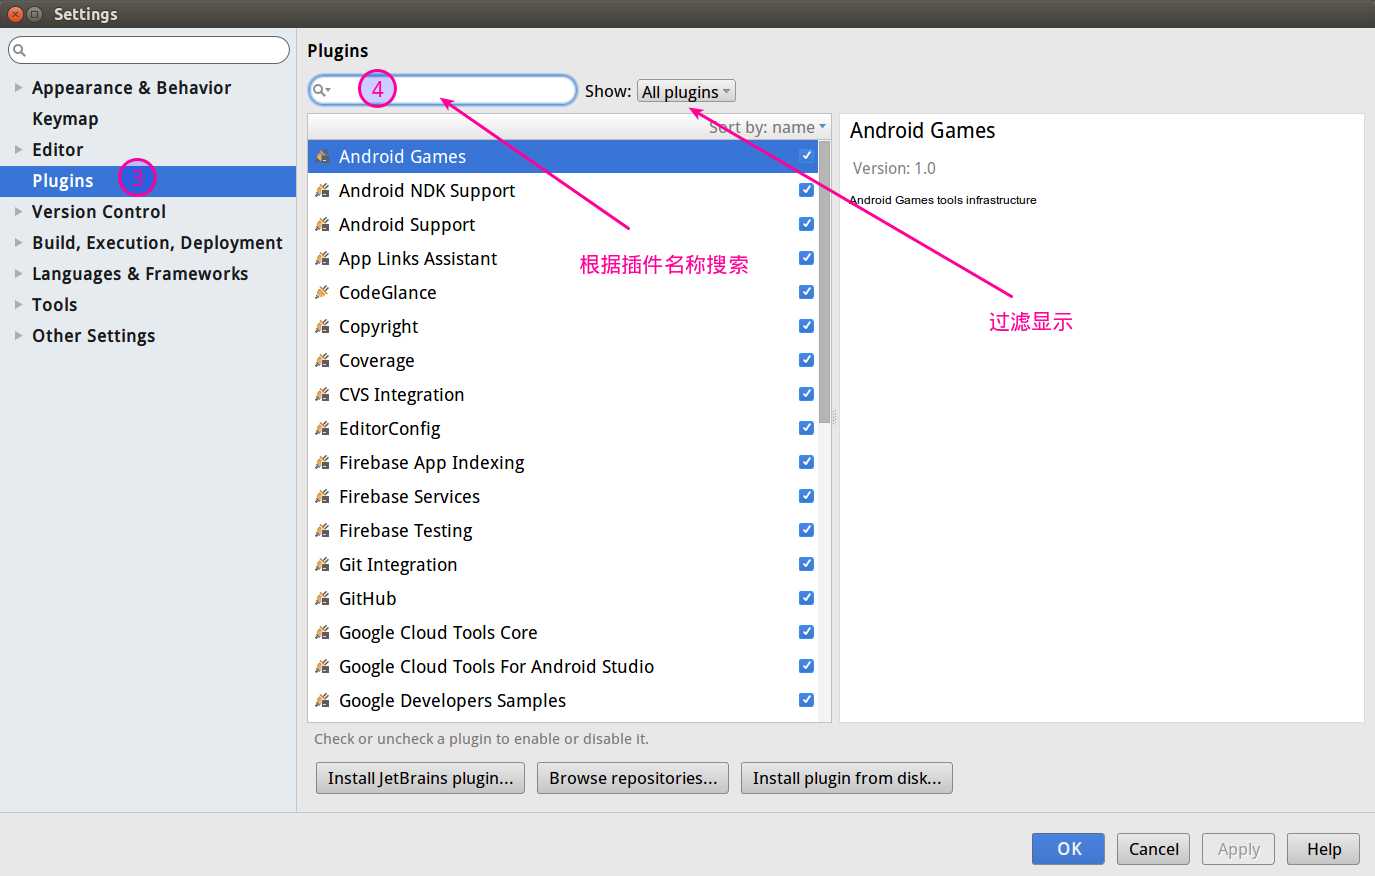This screenshot has width=1375, height=876.
Task: Click the App Links Assistant plugin icon
Action: [322, 258]
